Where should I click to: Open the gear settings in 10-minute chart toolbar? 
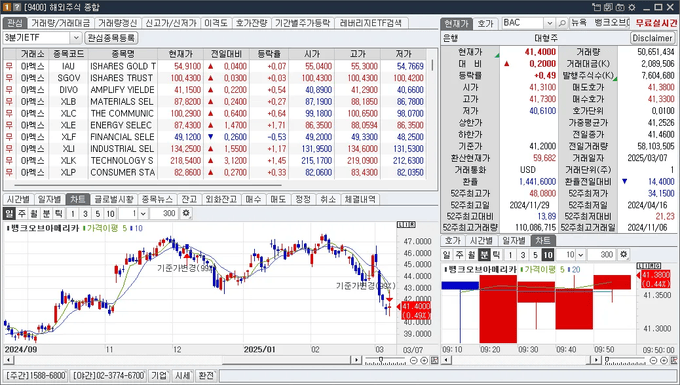click(623, 254)
